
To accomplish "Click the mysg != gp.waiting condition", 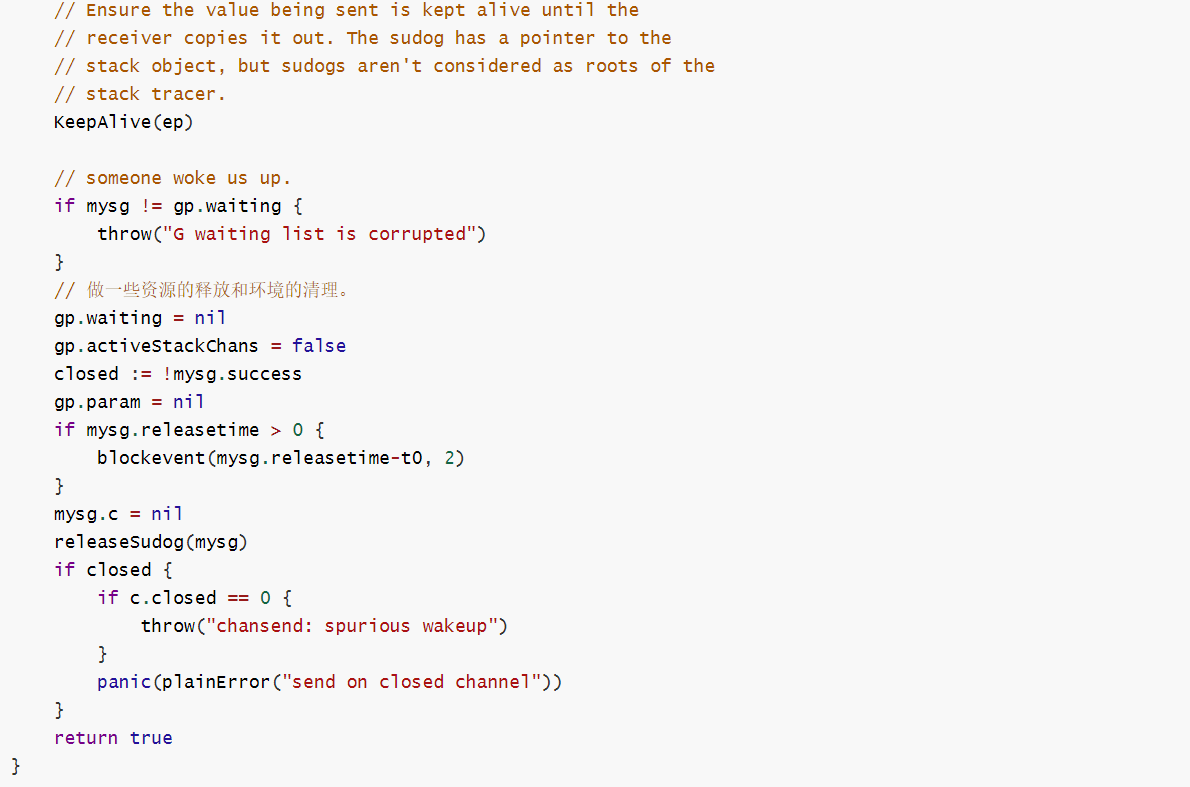I will (x=184, y=206).
